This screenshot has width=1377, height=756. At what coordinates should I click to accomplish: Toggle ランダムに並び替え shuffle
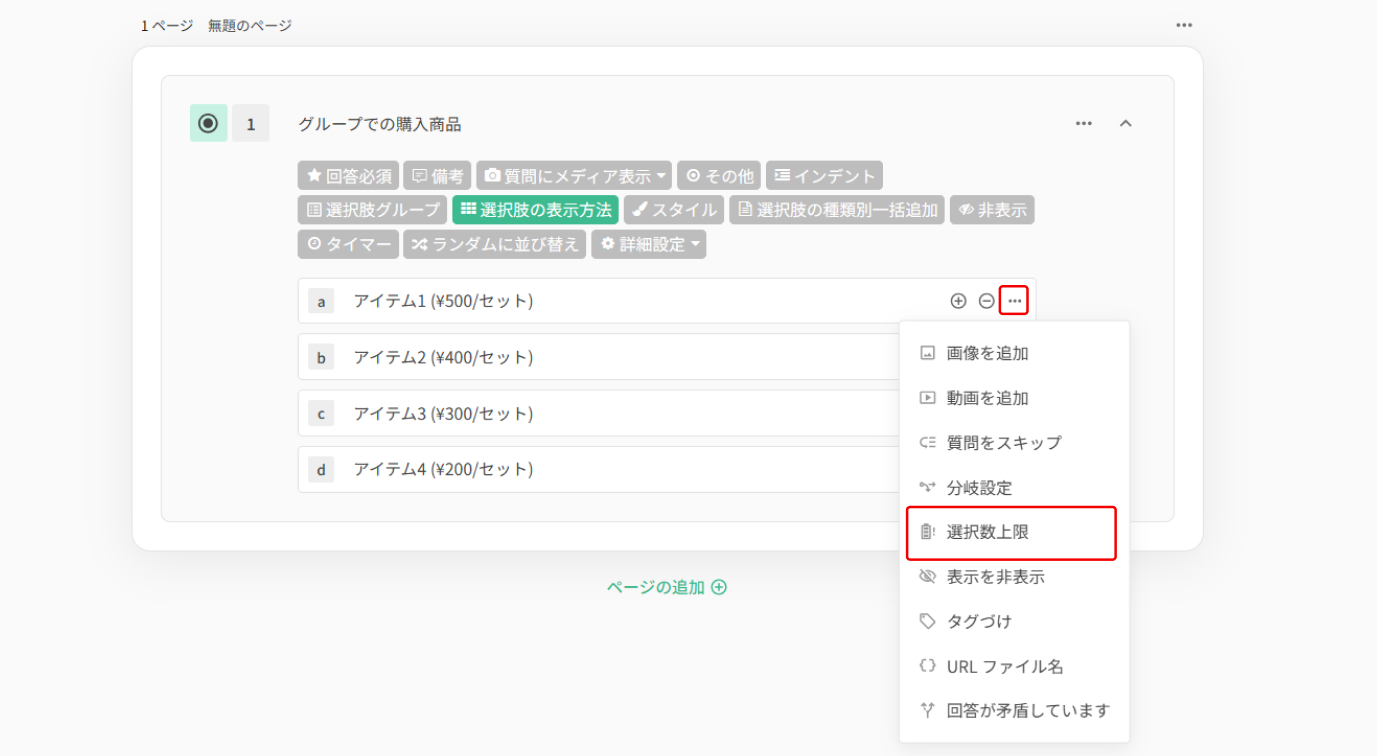pos(495,244)
